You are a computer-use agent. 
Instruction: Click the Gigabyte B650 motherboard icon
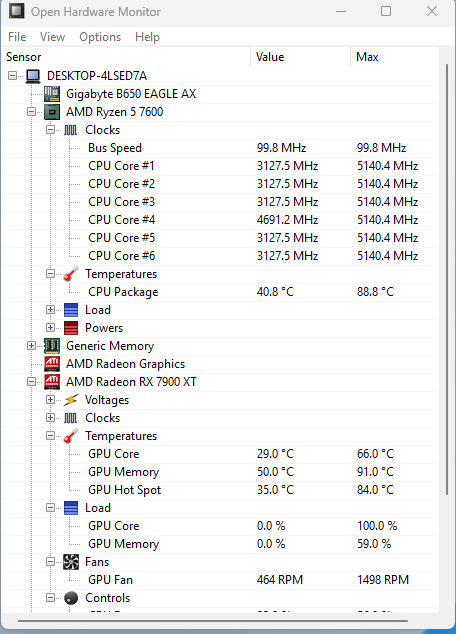coord(52,94)
